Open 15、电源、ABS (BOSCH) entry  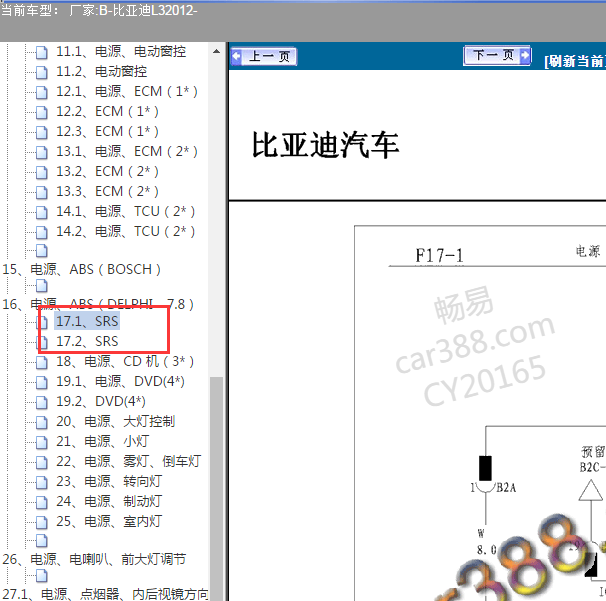(82, 269)
